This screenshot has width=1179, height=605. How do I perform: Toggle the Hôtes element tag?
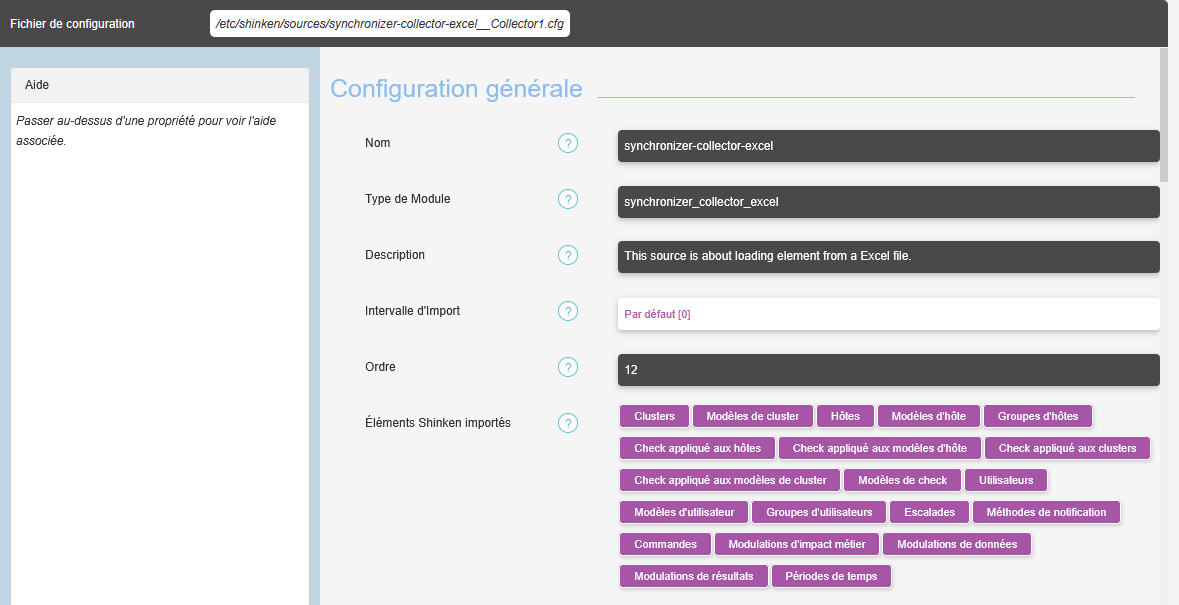point(845,416)
